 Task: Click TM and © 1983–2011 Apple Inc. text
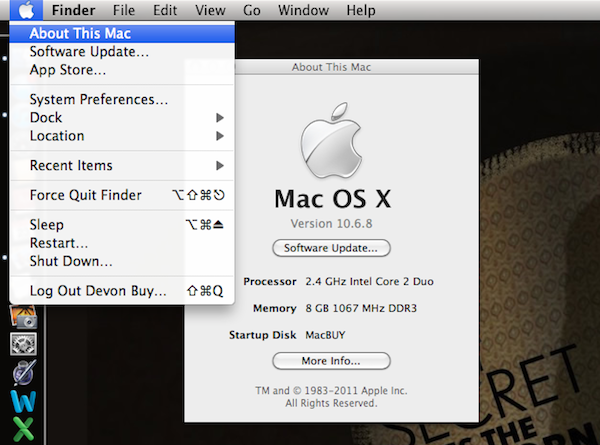pyautogui.click(x=331, y=391)
